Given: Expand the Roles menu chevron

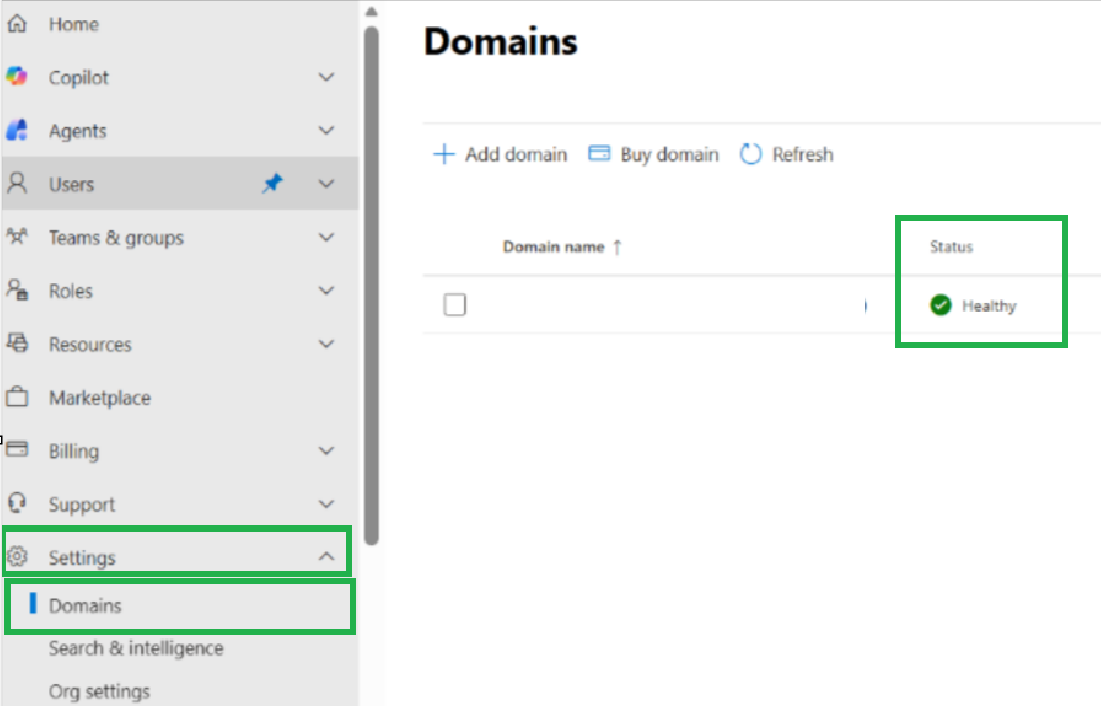Looking at the screenshot, I should [326, 290].
